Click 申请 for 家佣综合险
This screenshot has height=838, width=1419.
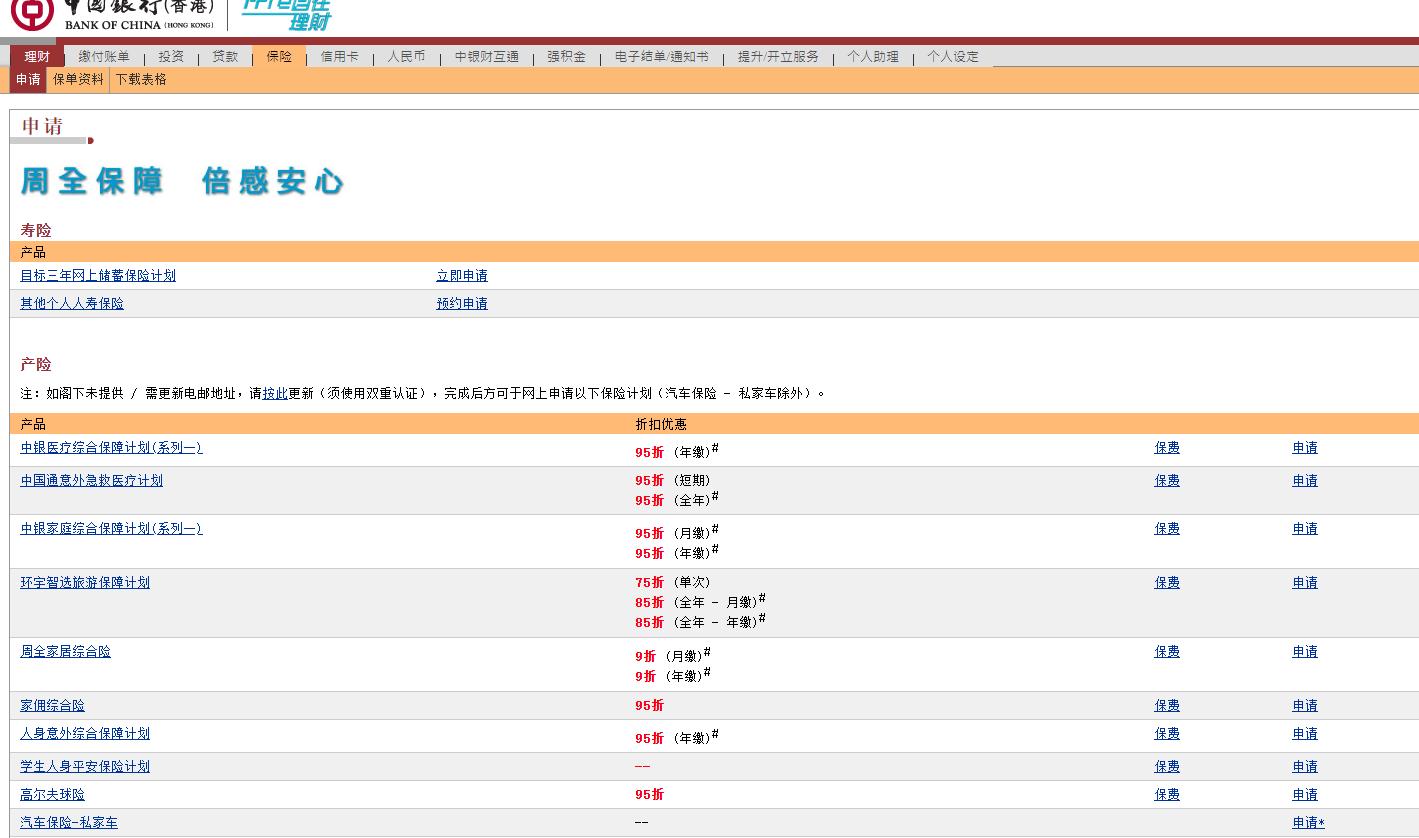pos(1305,706)
